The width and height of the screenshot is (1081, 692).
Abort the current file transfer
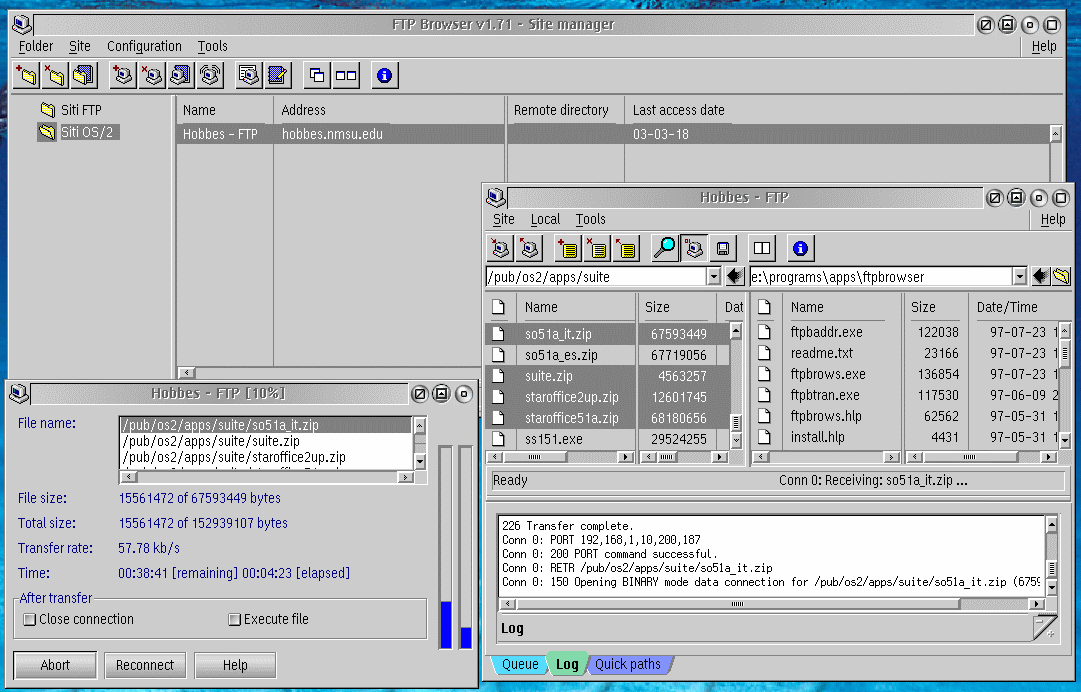55,665
